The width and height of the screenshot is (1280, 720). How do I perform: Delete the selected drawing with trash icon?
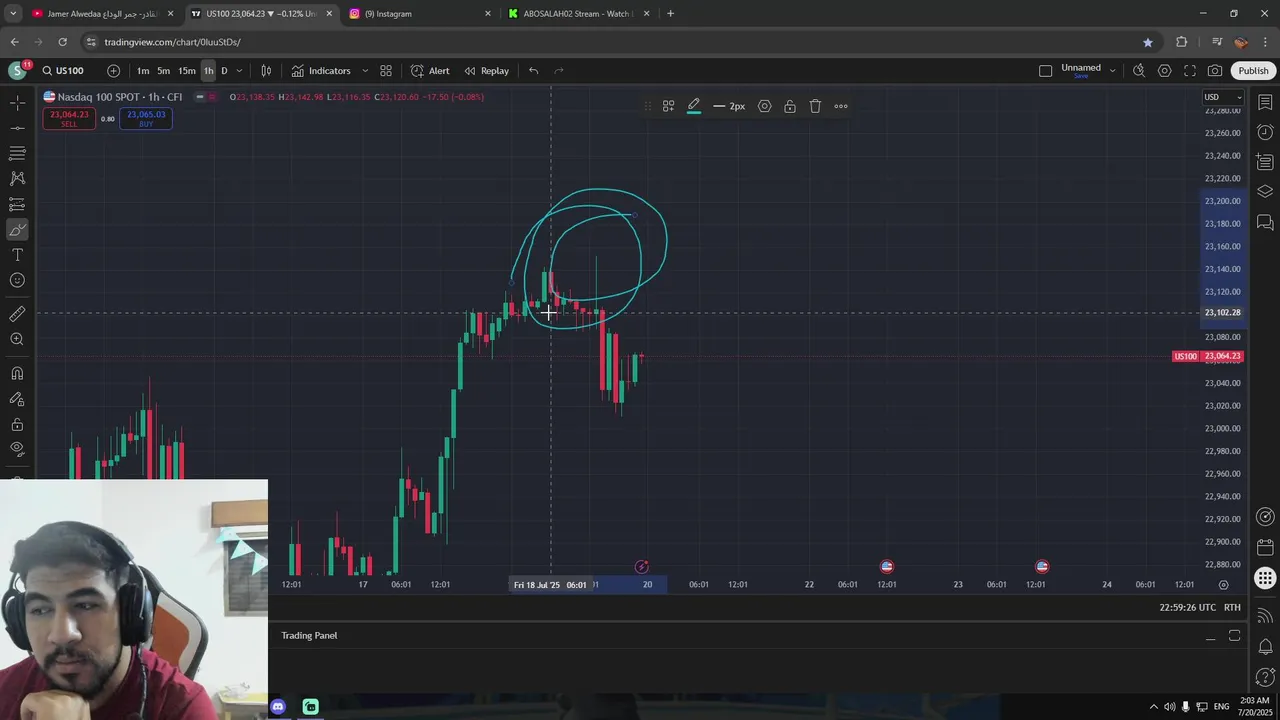point(815,106)
